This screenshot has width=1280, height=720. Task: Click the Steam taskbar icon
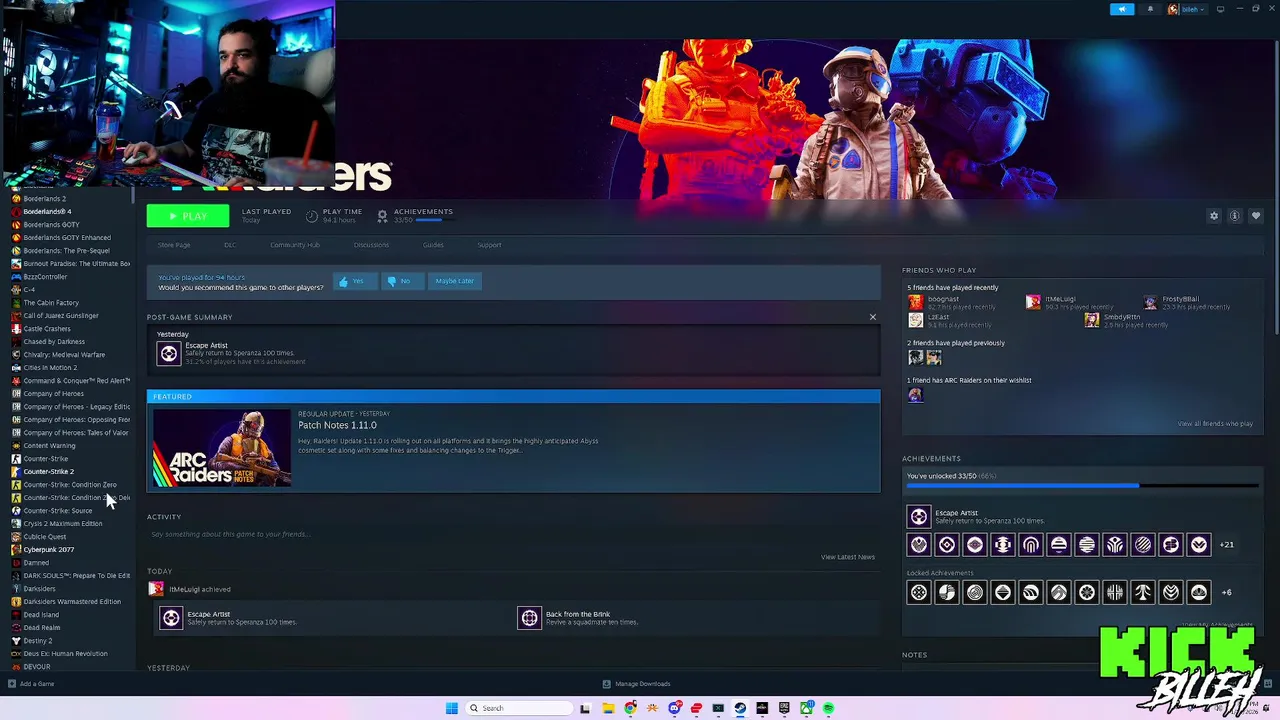click(x=740, y=708)
